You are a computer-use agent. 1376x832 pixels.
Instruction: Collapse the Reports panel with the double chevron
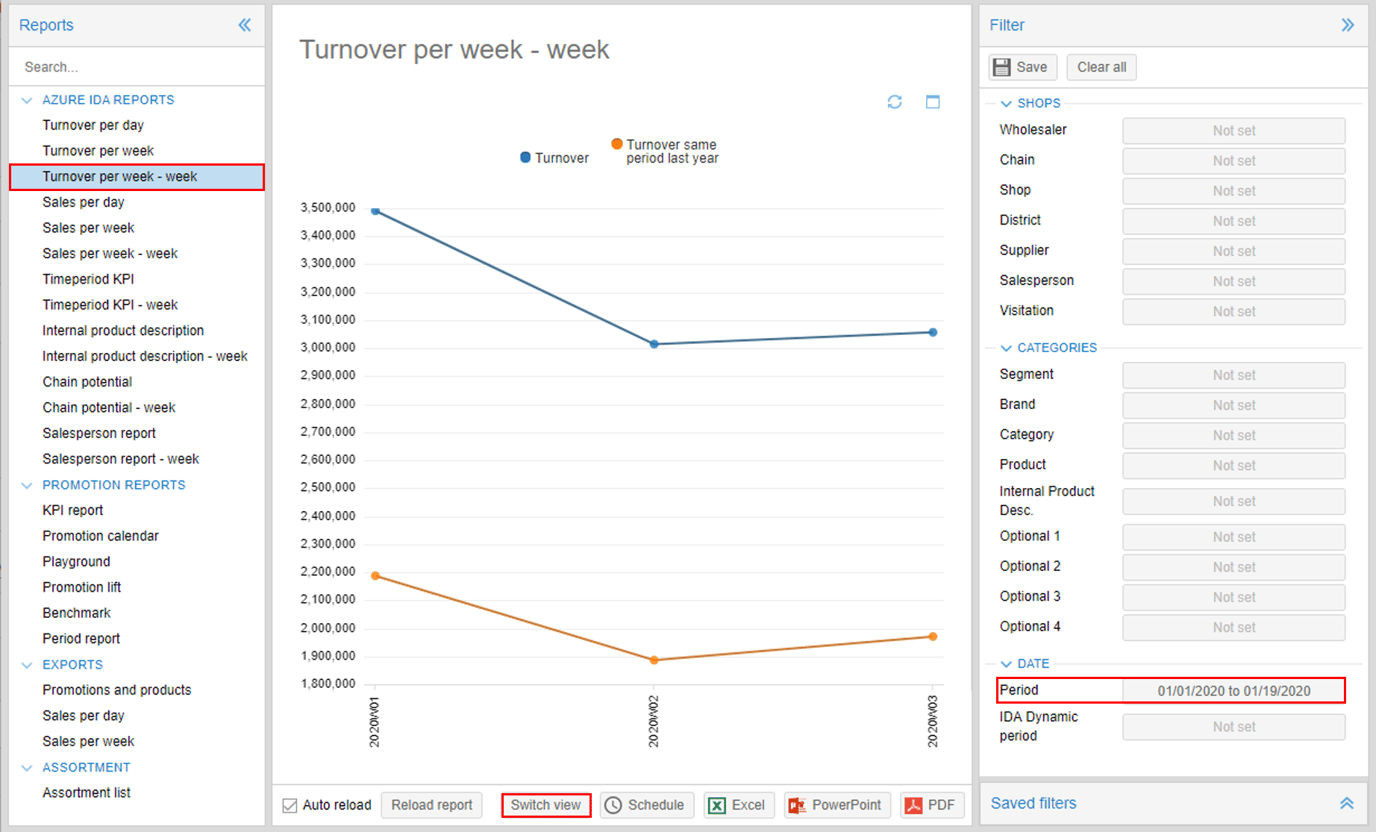[x=245, y=24]
